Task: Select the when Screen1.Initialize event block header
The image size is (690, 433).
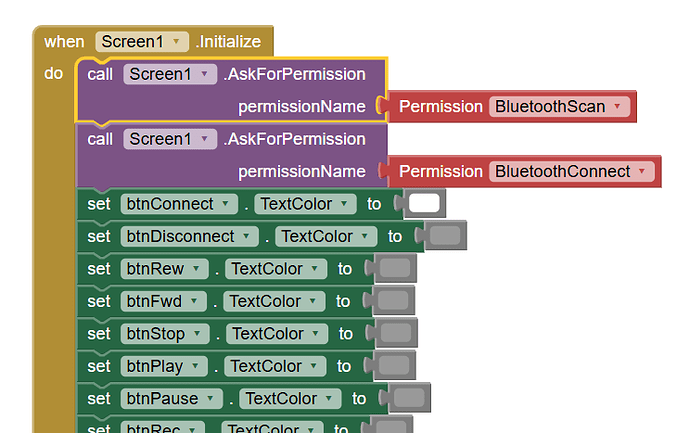Action: (x=153, y=41)
